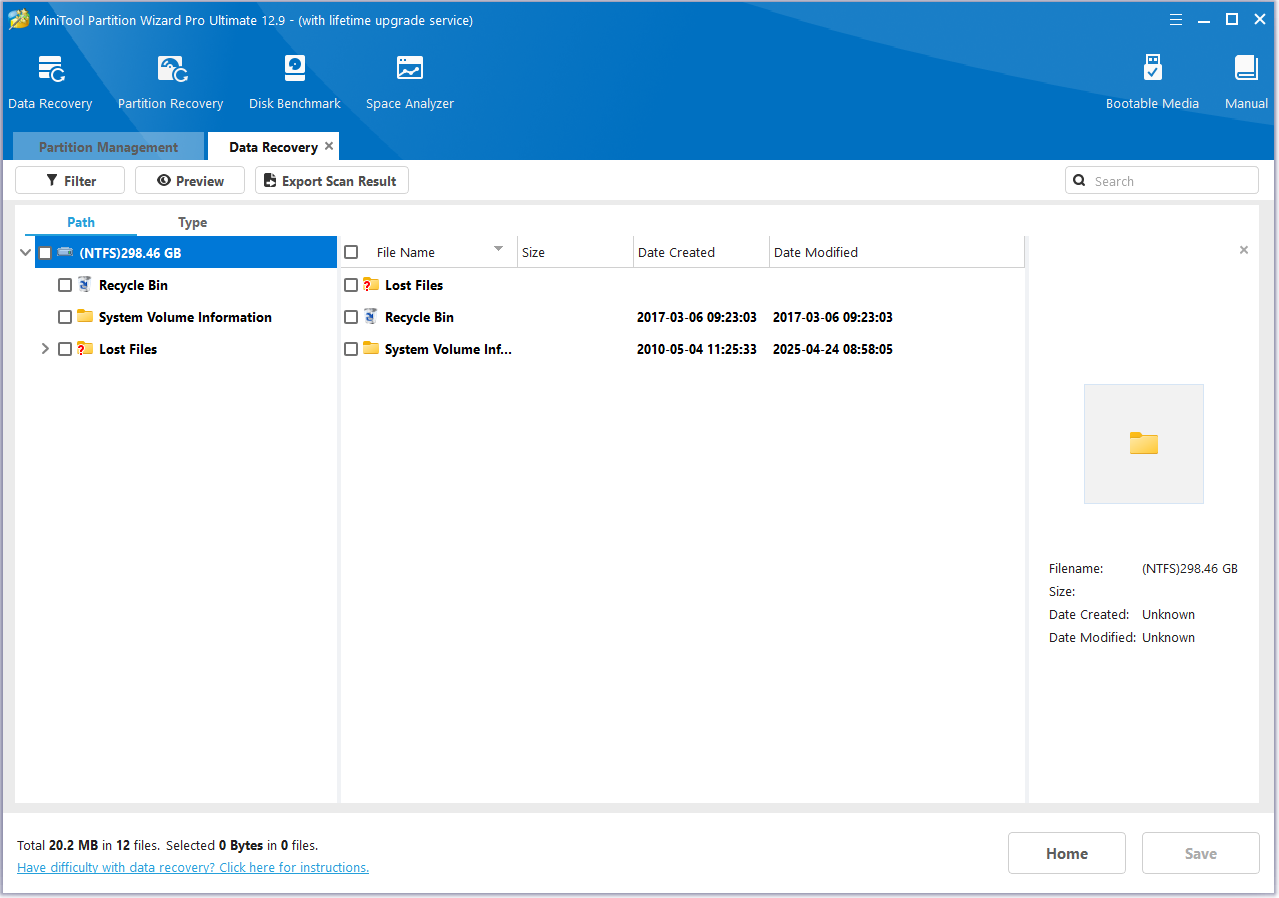
Task: Close the Data Recovery tab
Action: click(x=329, y=146)
